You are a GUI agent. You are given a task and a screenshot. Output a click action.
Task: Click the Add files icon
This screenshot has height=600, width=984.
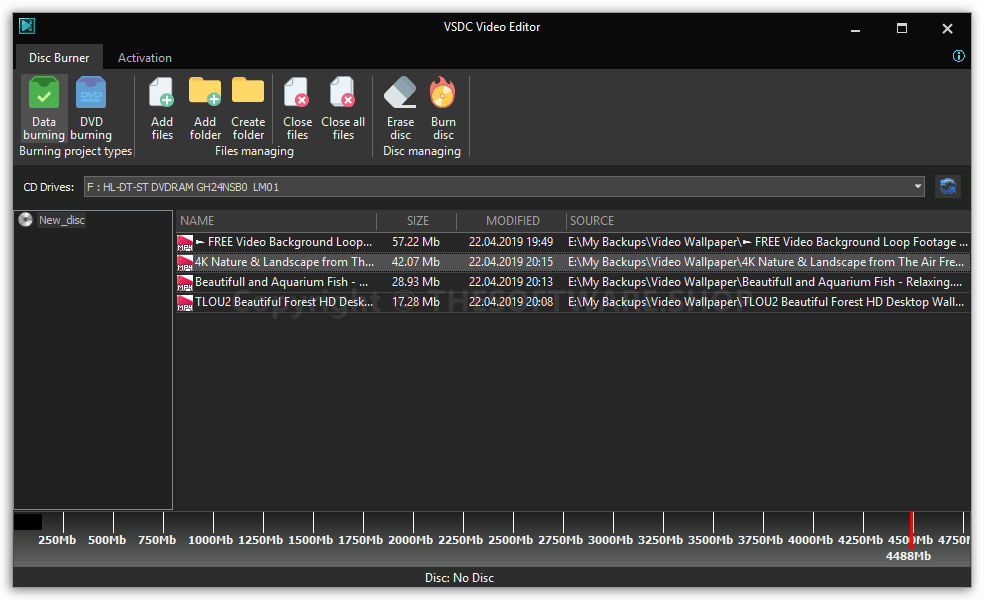(x=162, y=92)
